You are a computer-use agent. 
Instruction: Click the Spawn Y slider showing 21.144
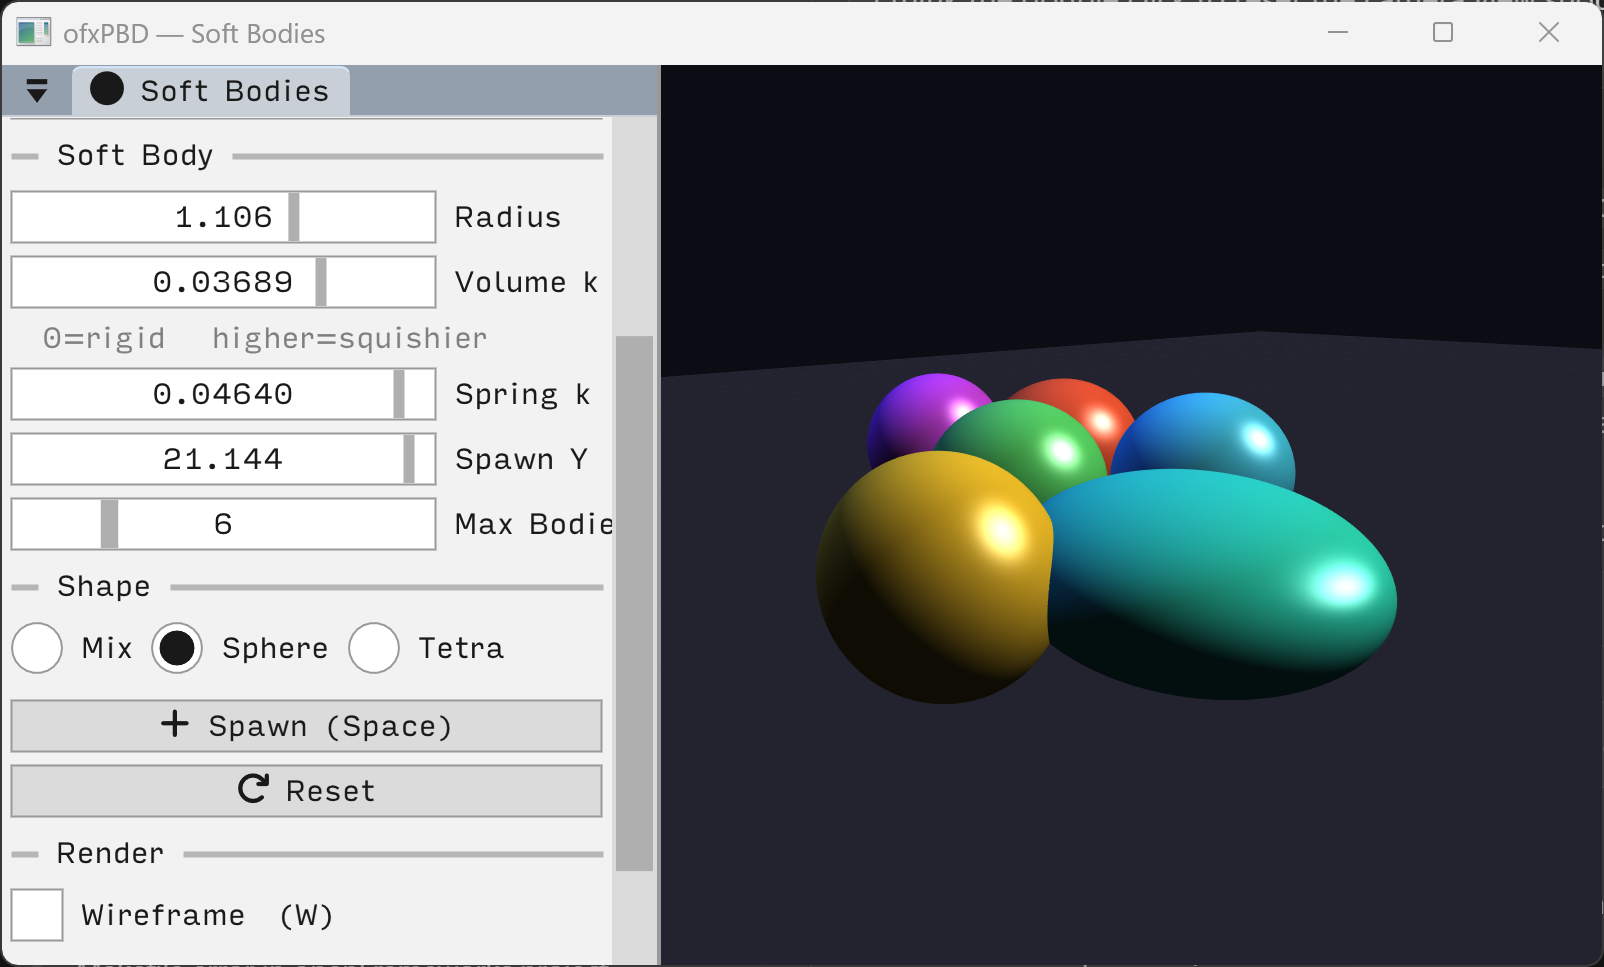coord(223,459)
